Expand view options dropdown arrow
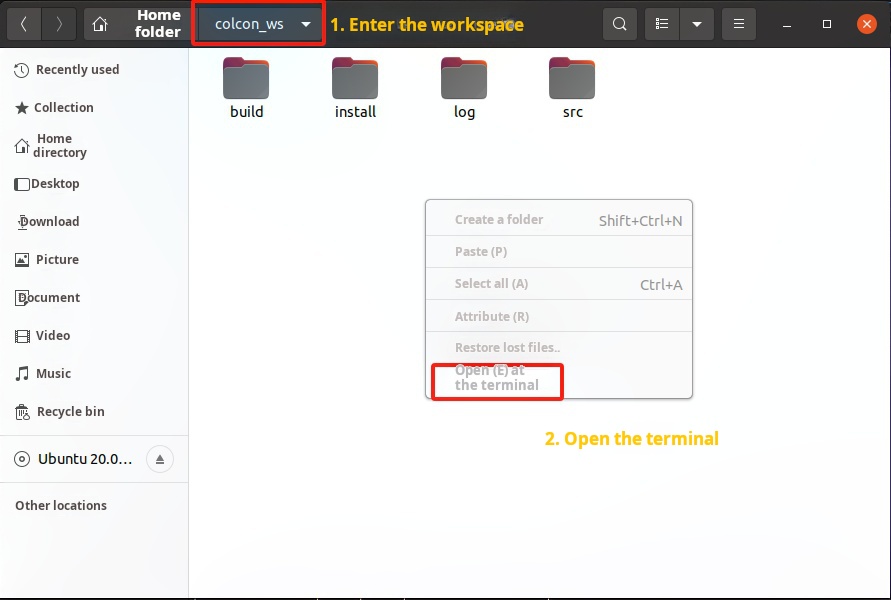 click(697, 24)
